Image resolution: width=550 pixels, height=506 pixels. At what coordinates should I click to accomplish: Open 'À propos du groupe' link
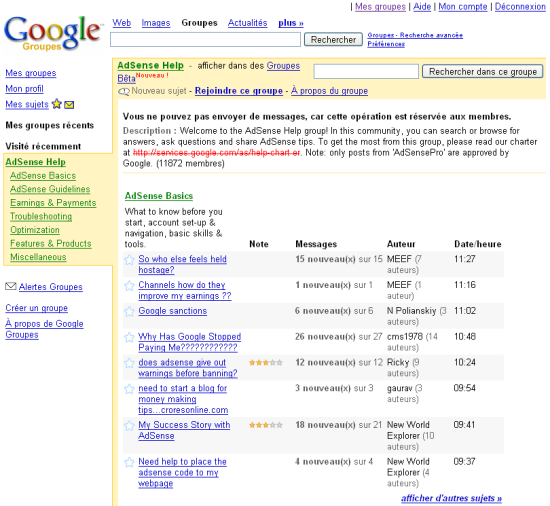click(x=329, y=91)
